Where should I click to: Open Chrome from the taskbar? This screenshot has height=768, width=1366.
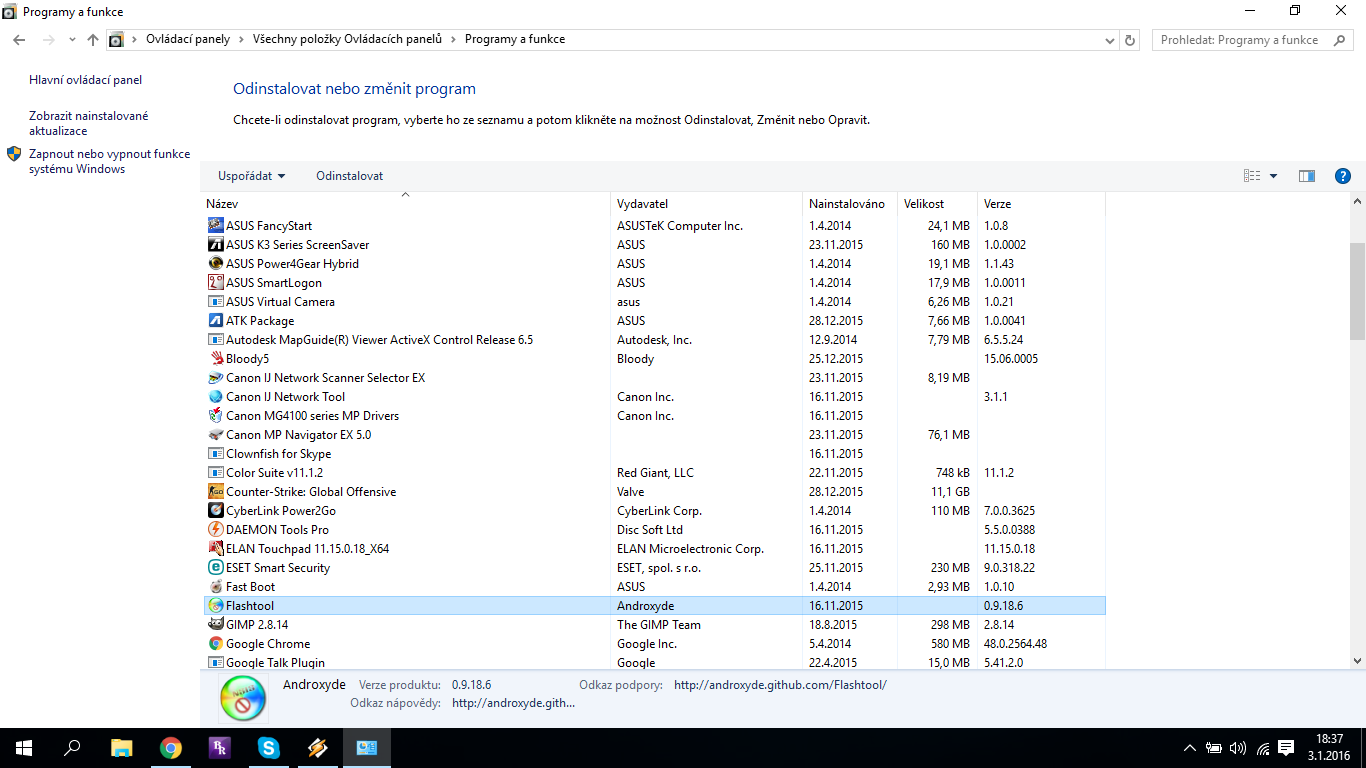(x=171, y=748)
